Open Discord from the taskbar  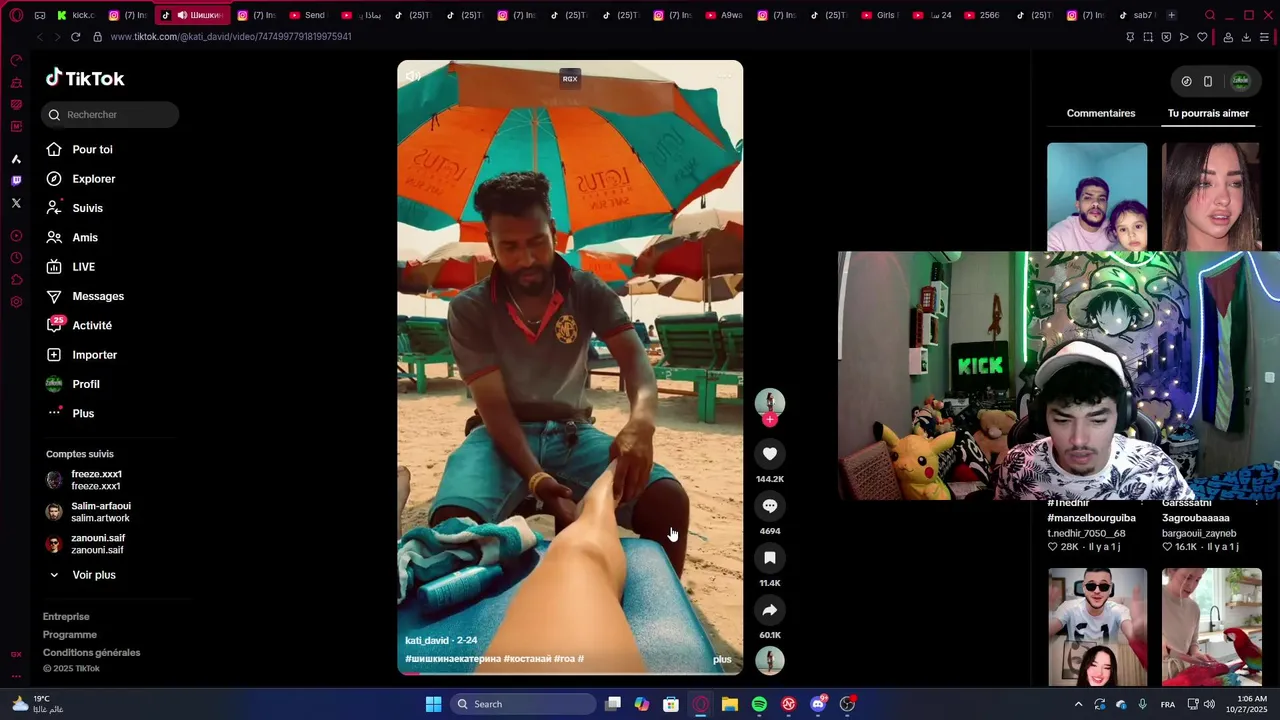(818, 704)
